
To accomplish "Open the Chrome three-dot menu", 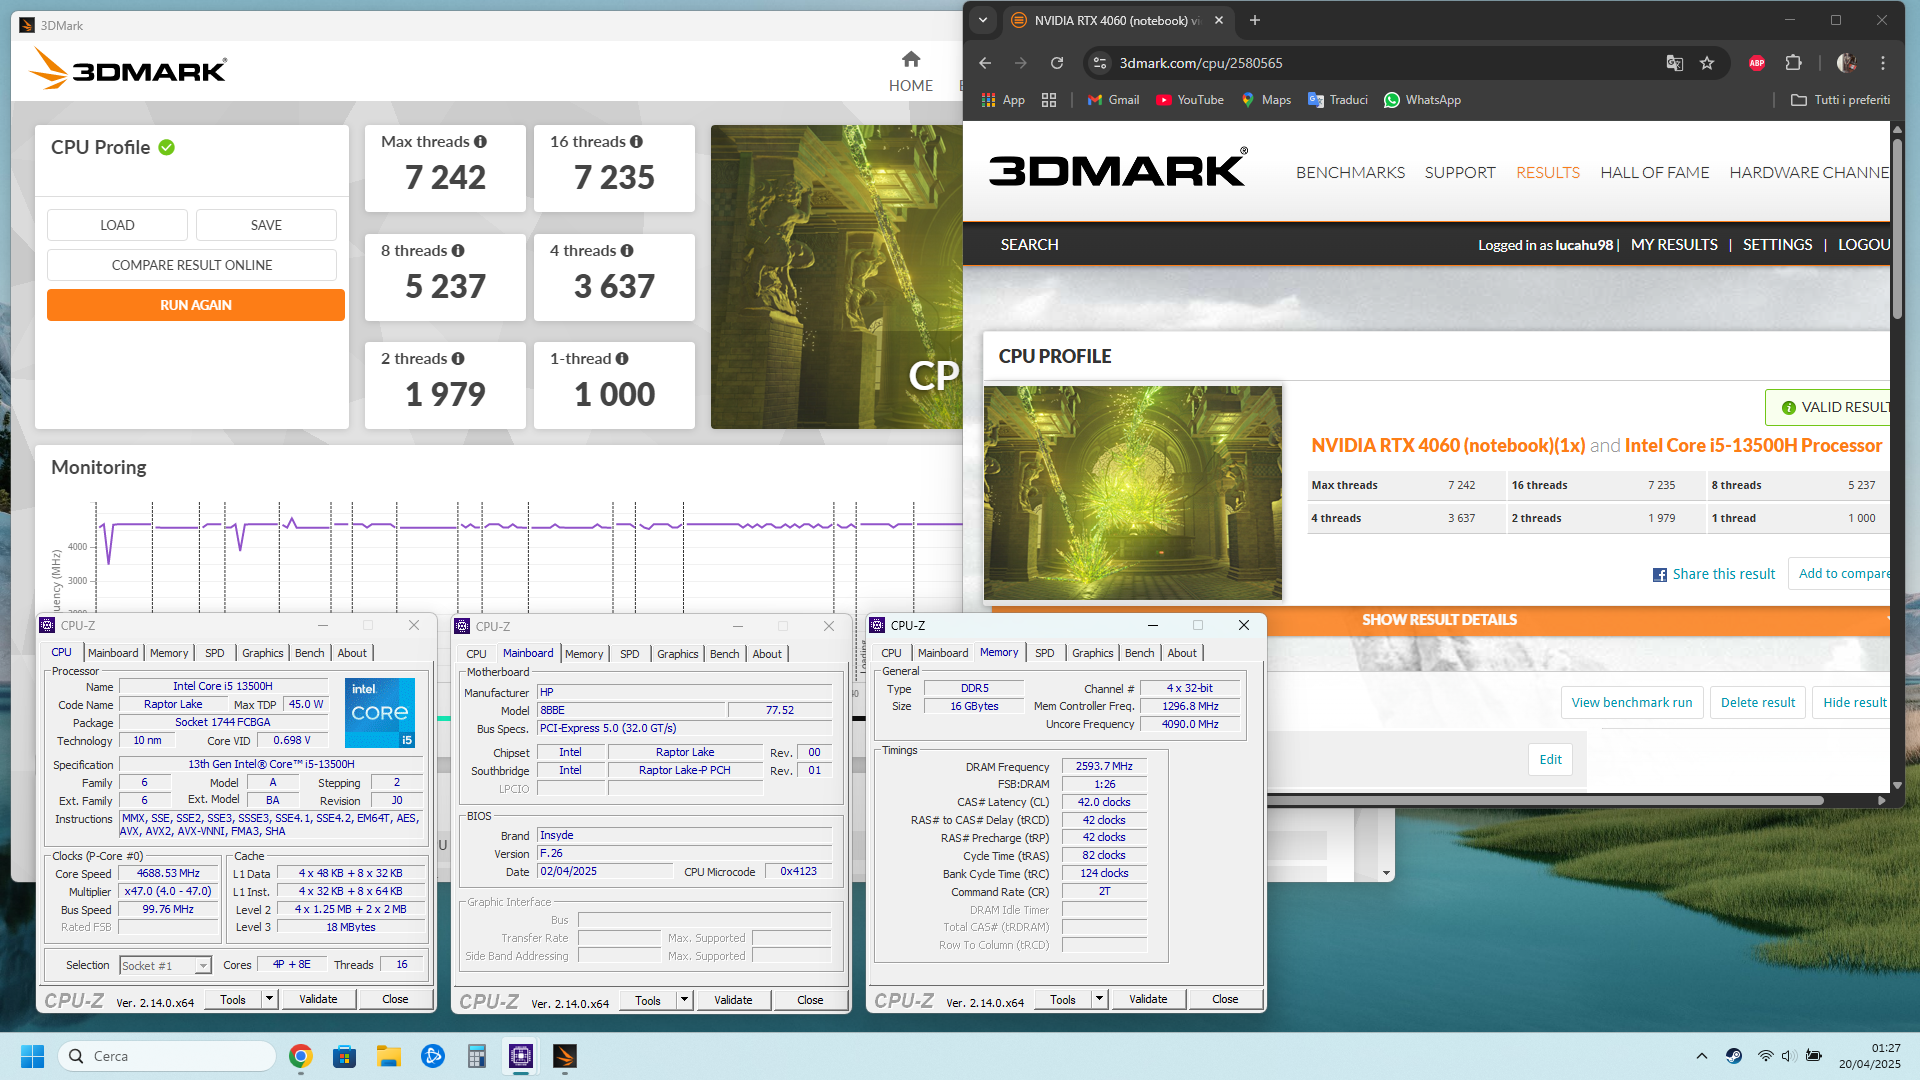I will (x=1883, y=63).
